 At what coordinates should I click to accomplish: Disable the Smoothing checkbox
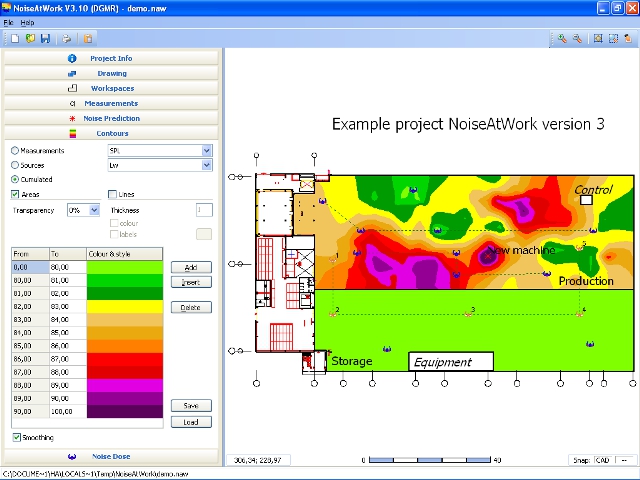16,438
